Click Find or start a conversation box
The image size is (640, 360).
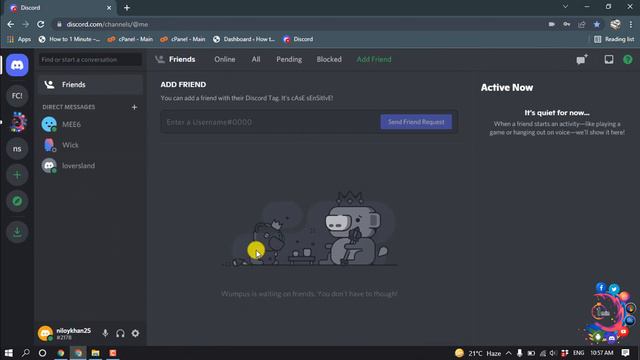[x=90, y=60]
